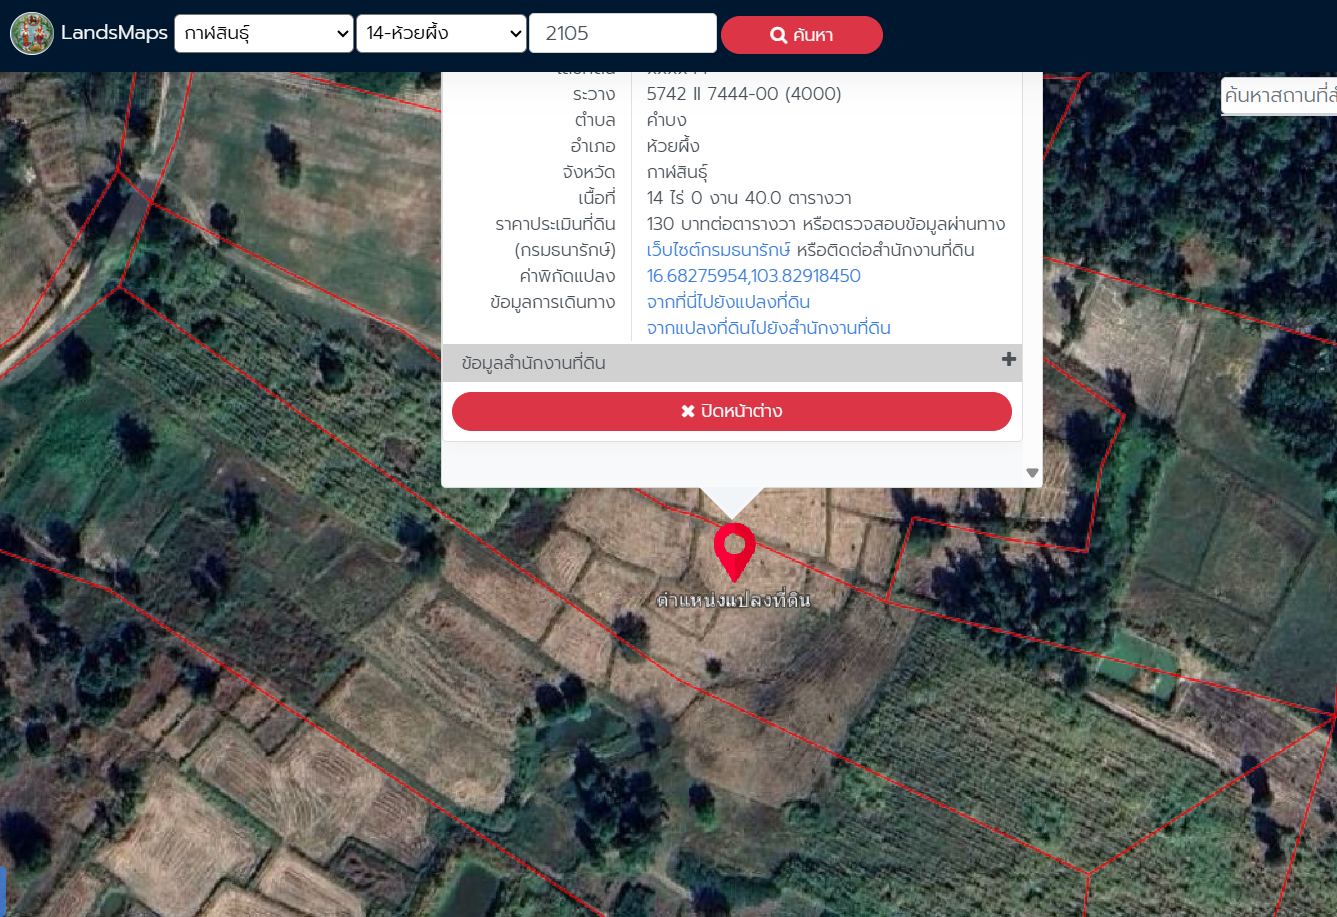
Task: Click the parcel number field containing 2105
Action: (623, 33)
